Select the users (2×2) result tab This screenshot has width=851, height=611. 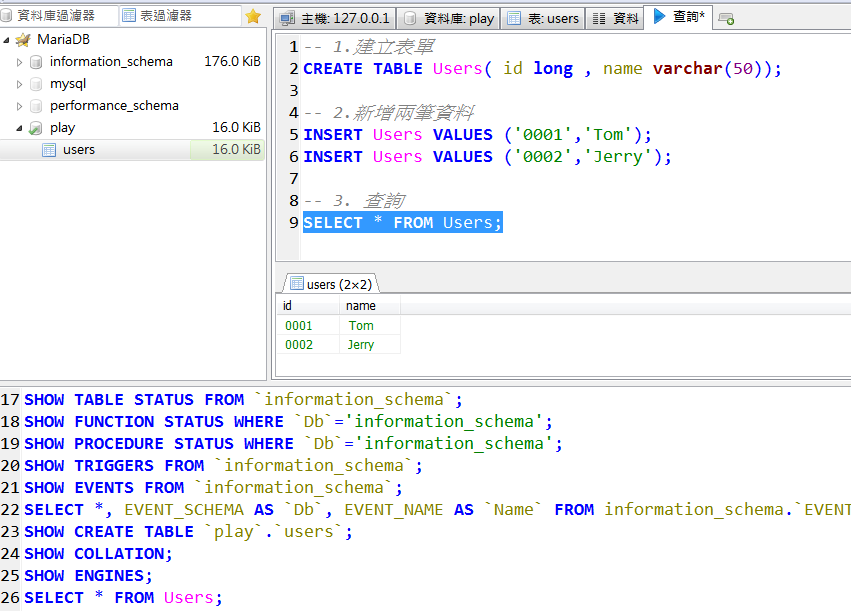click(x=330, y=284)
